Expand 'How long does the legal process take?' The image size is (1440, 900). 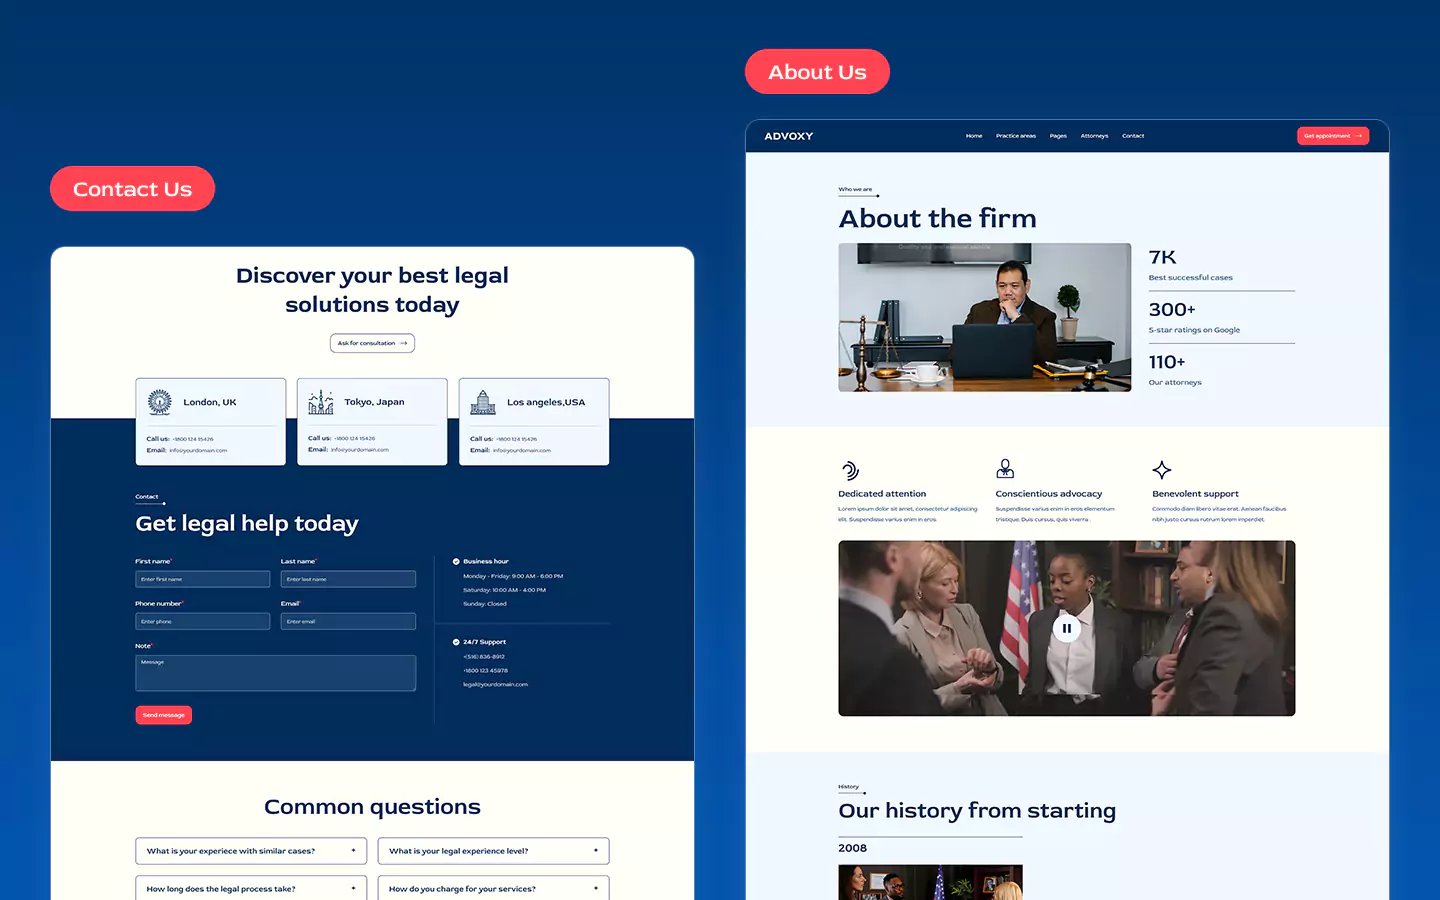tap(251, 888)
